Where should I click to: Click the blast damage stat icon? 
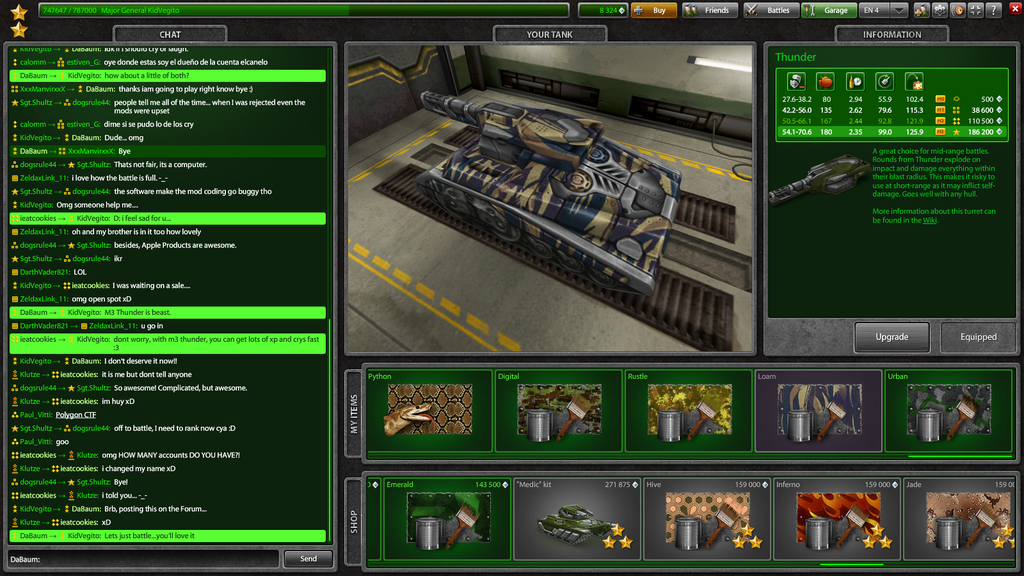914,82
